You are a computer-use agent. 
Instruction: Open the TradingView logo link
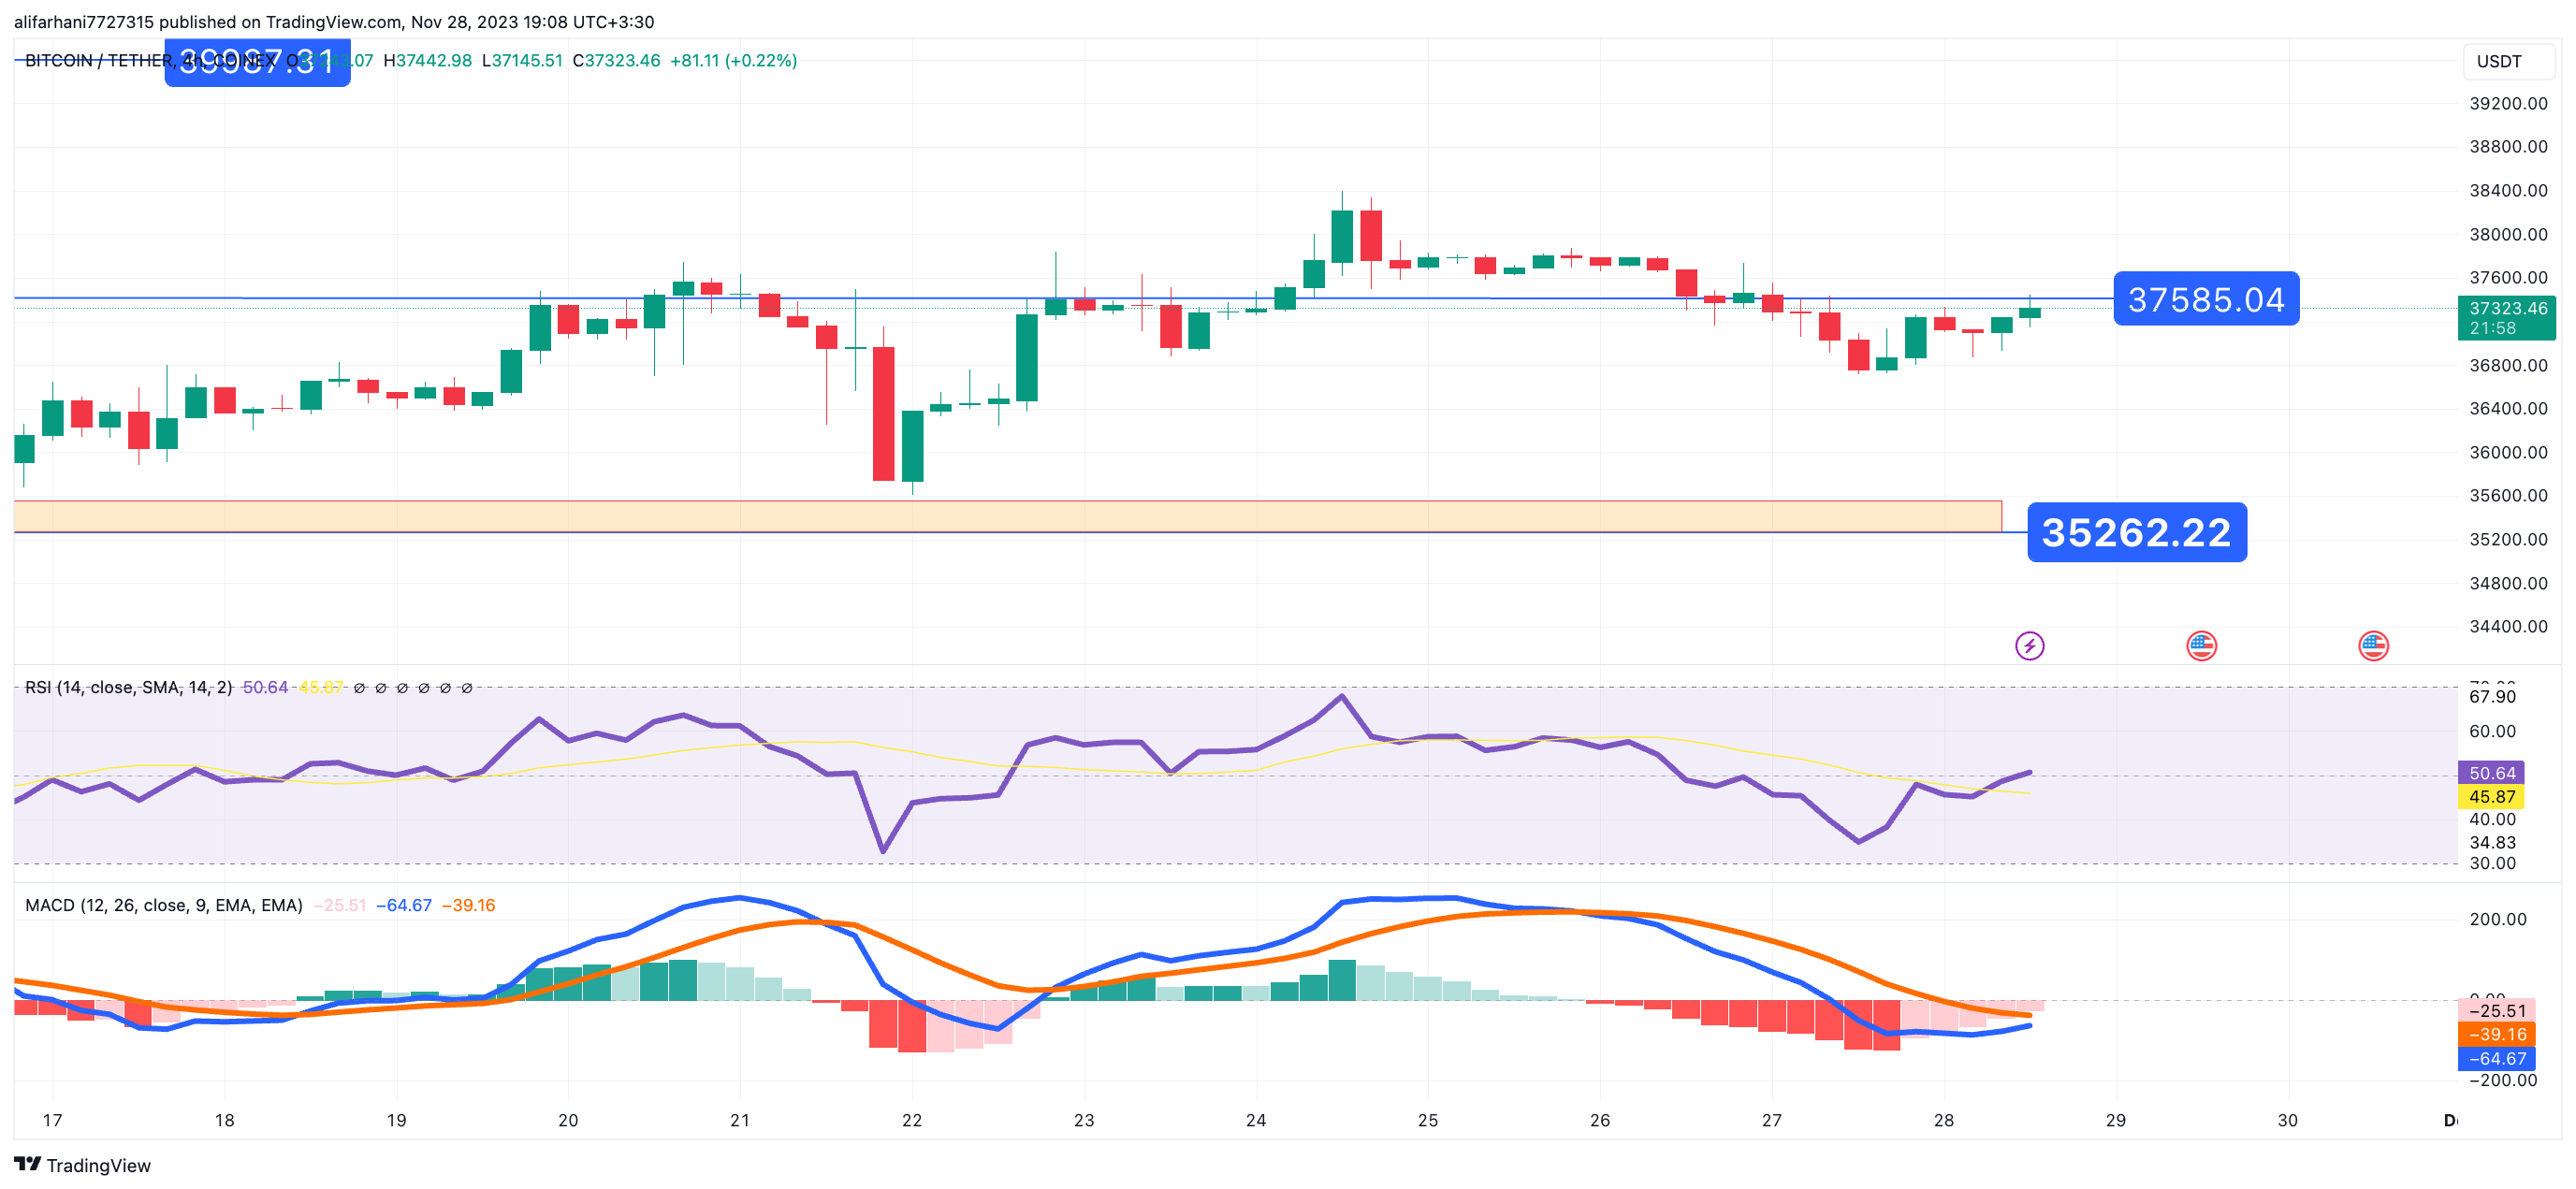[x=82, y=1165]
